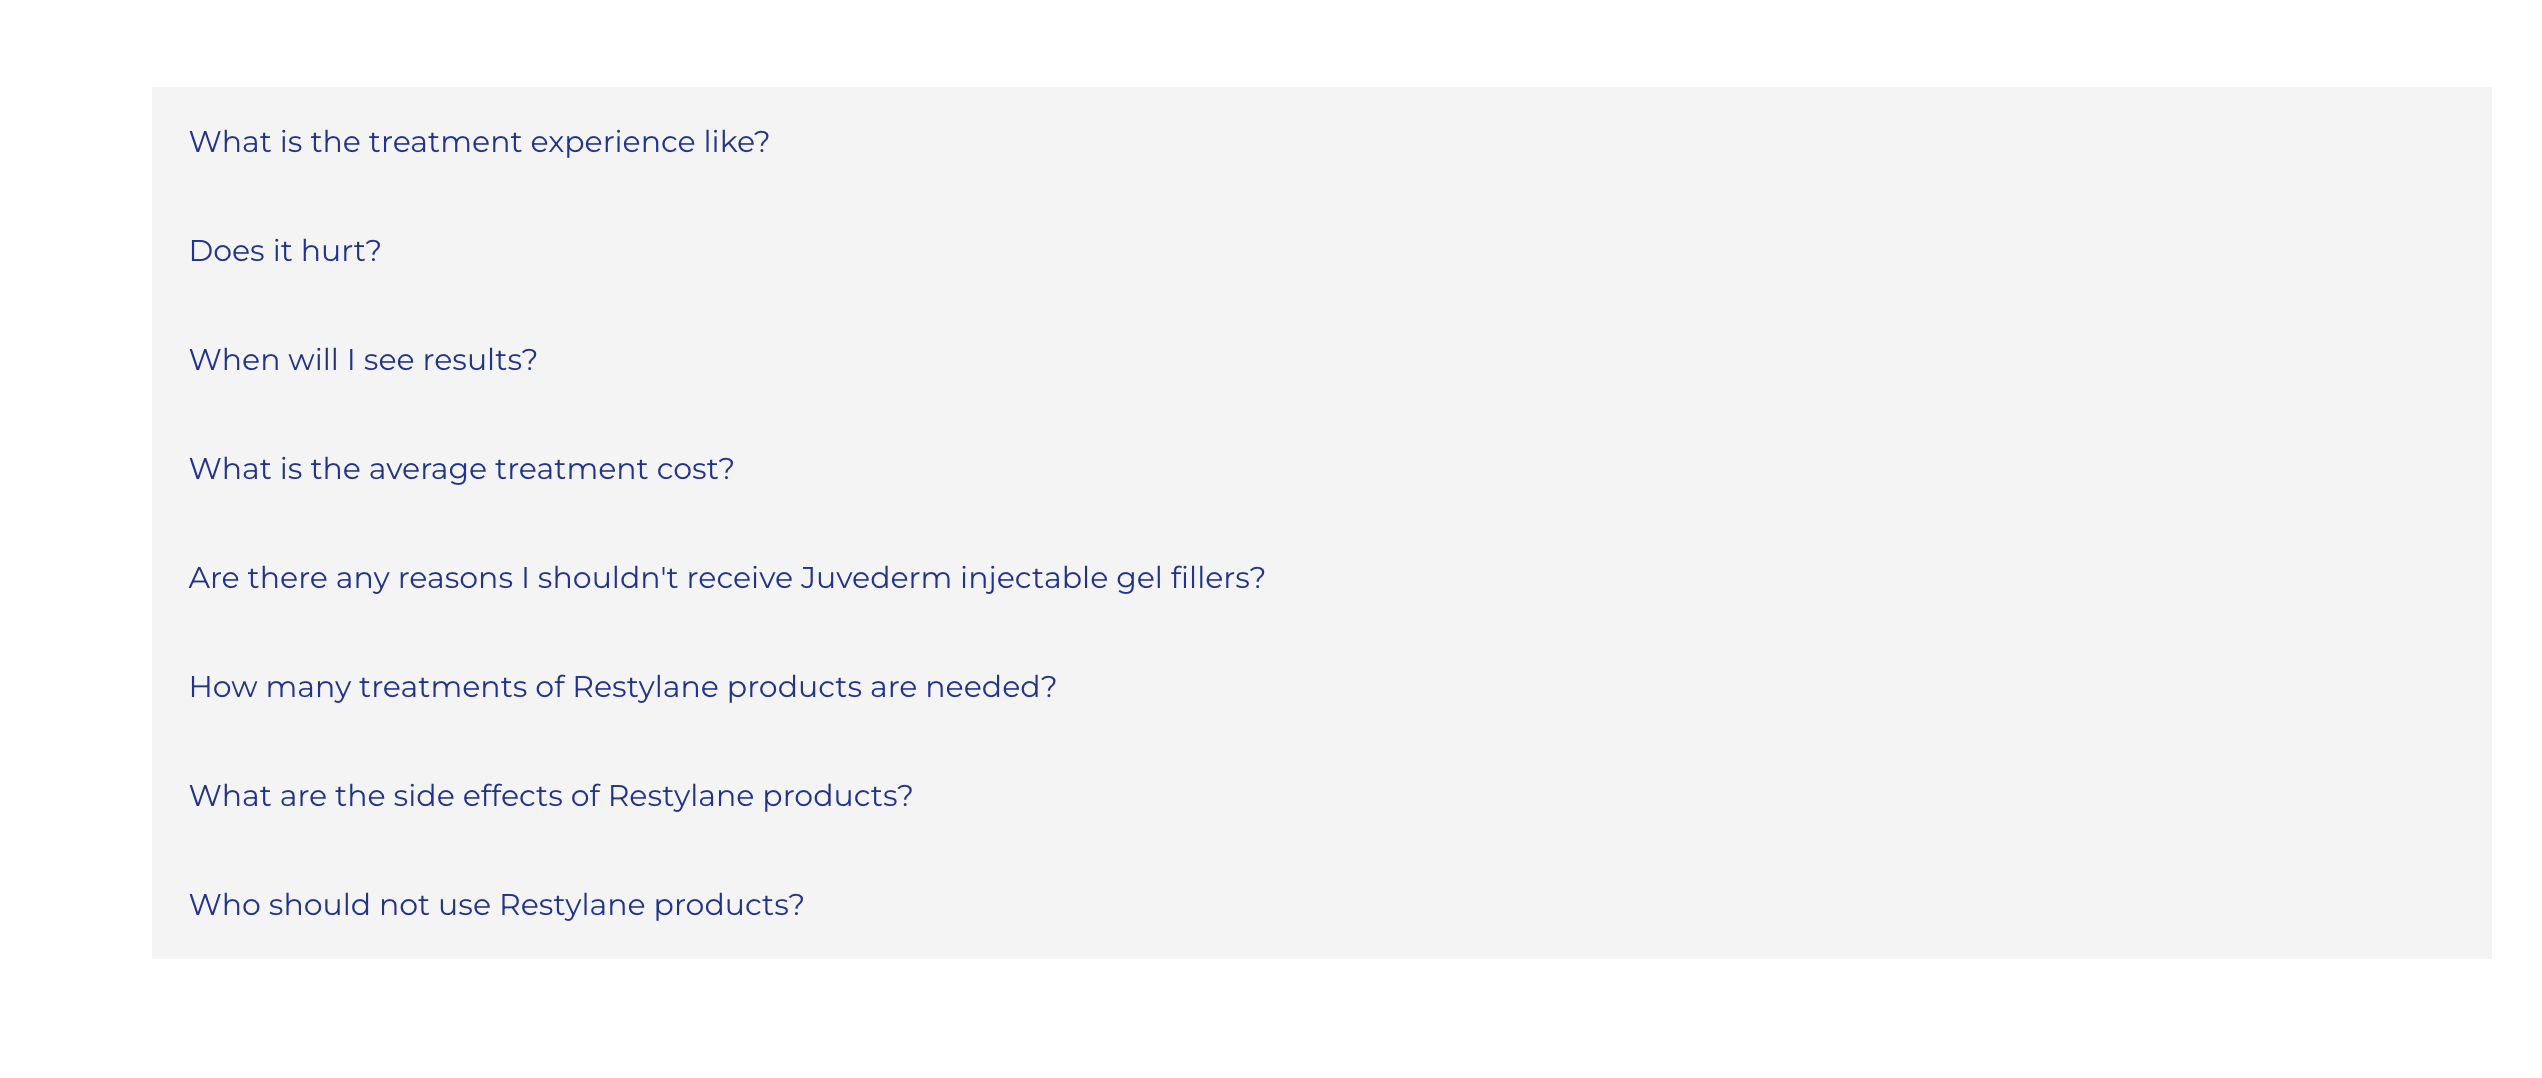This screenshot has height=1078, width=2542.
Task: Expand side effects of Restylane products
Action: tap(551, 796)
